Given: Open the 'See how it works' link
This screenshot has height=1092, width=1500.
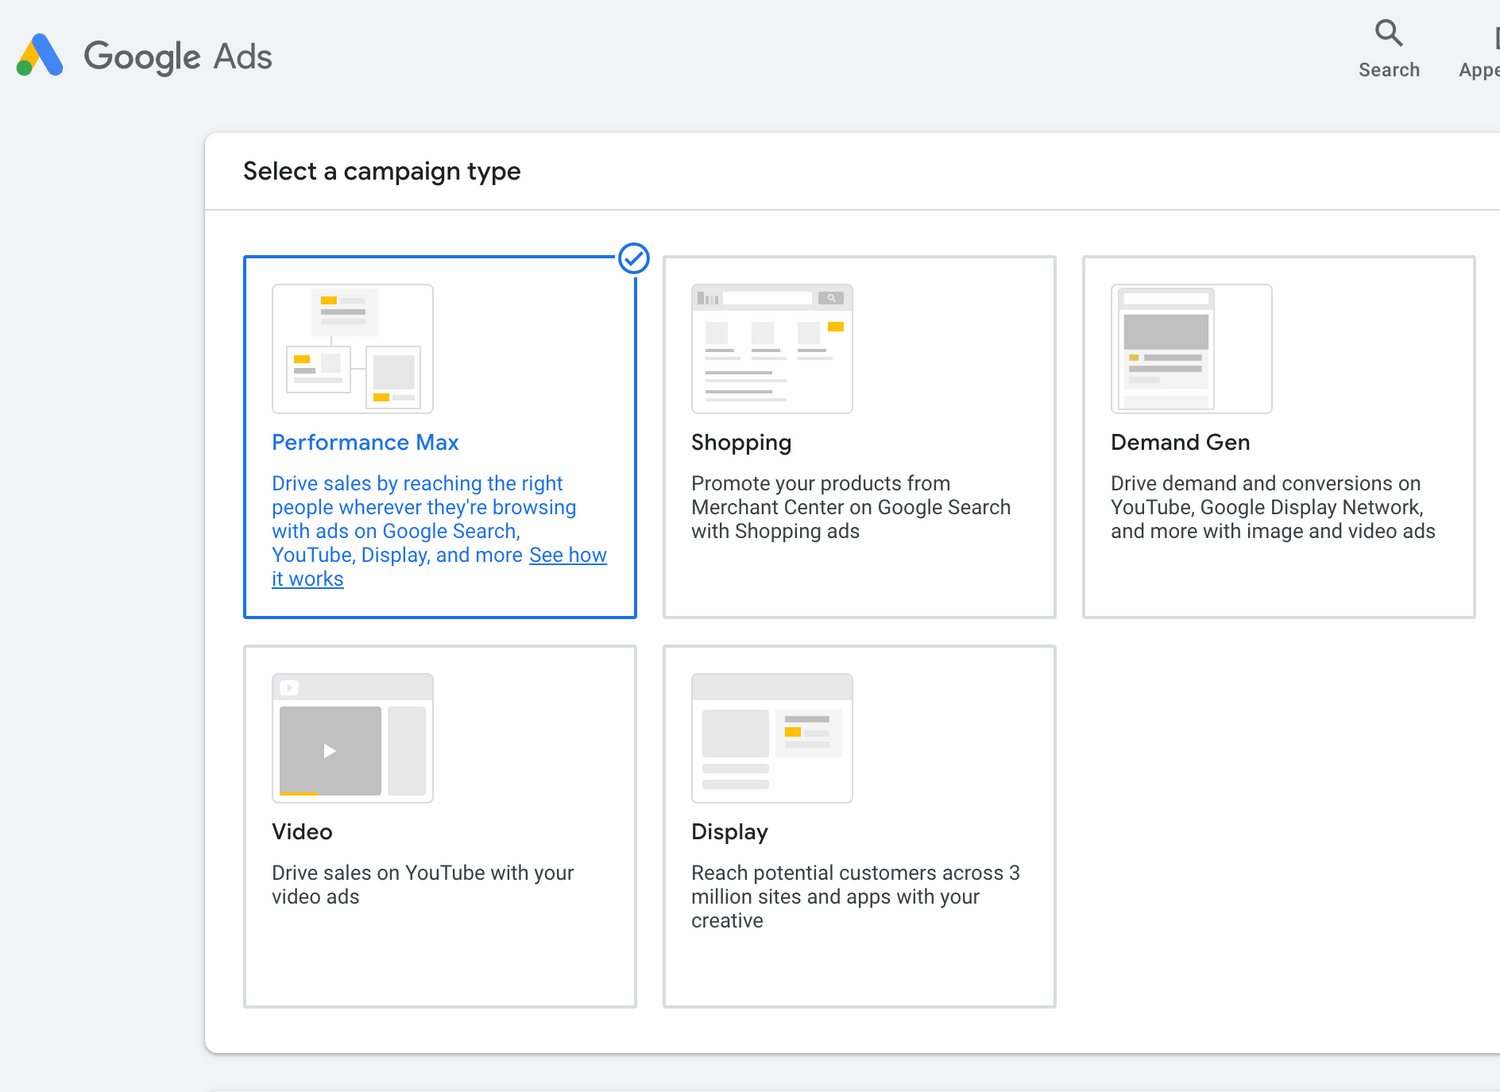Looking at the screenshot, I should click(x=567, y=555).
